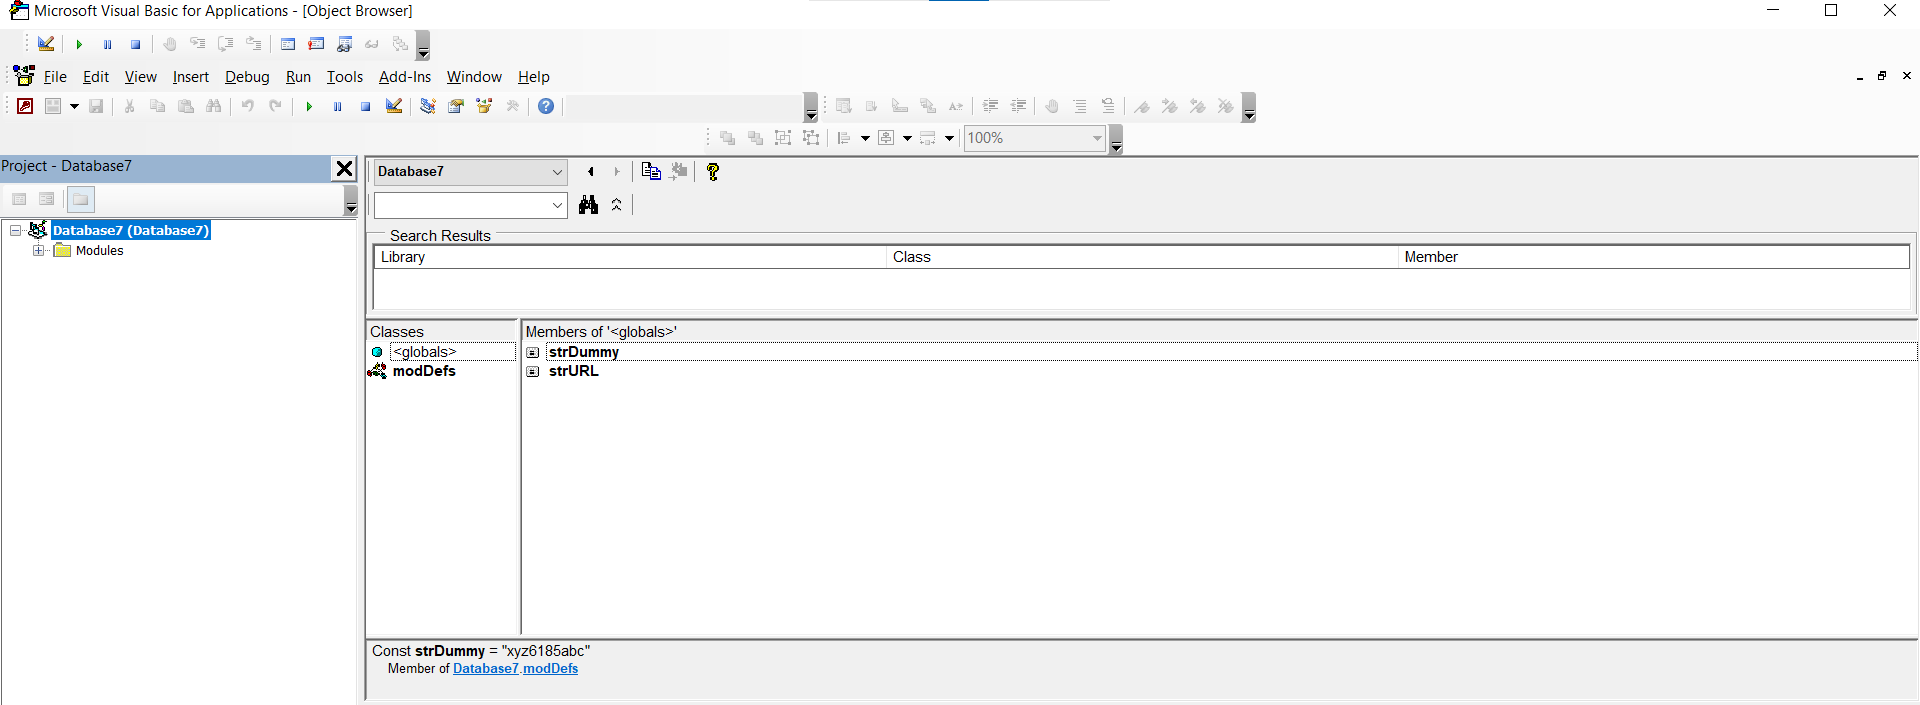This screenshot has width=1920, height=705.
Task: Select the Member column header
Action: tap(1654, 257)
